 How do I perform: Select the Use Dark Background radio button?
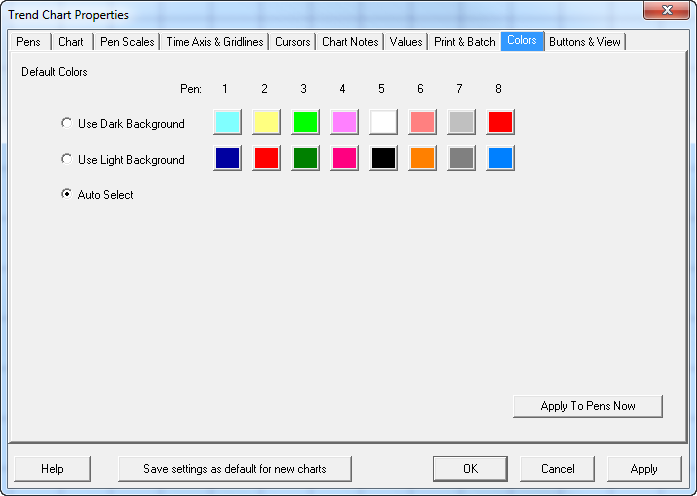(67, 124)
